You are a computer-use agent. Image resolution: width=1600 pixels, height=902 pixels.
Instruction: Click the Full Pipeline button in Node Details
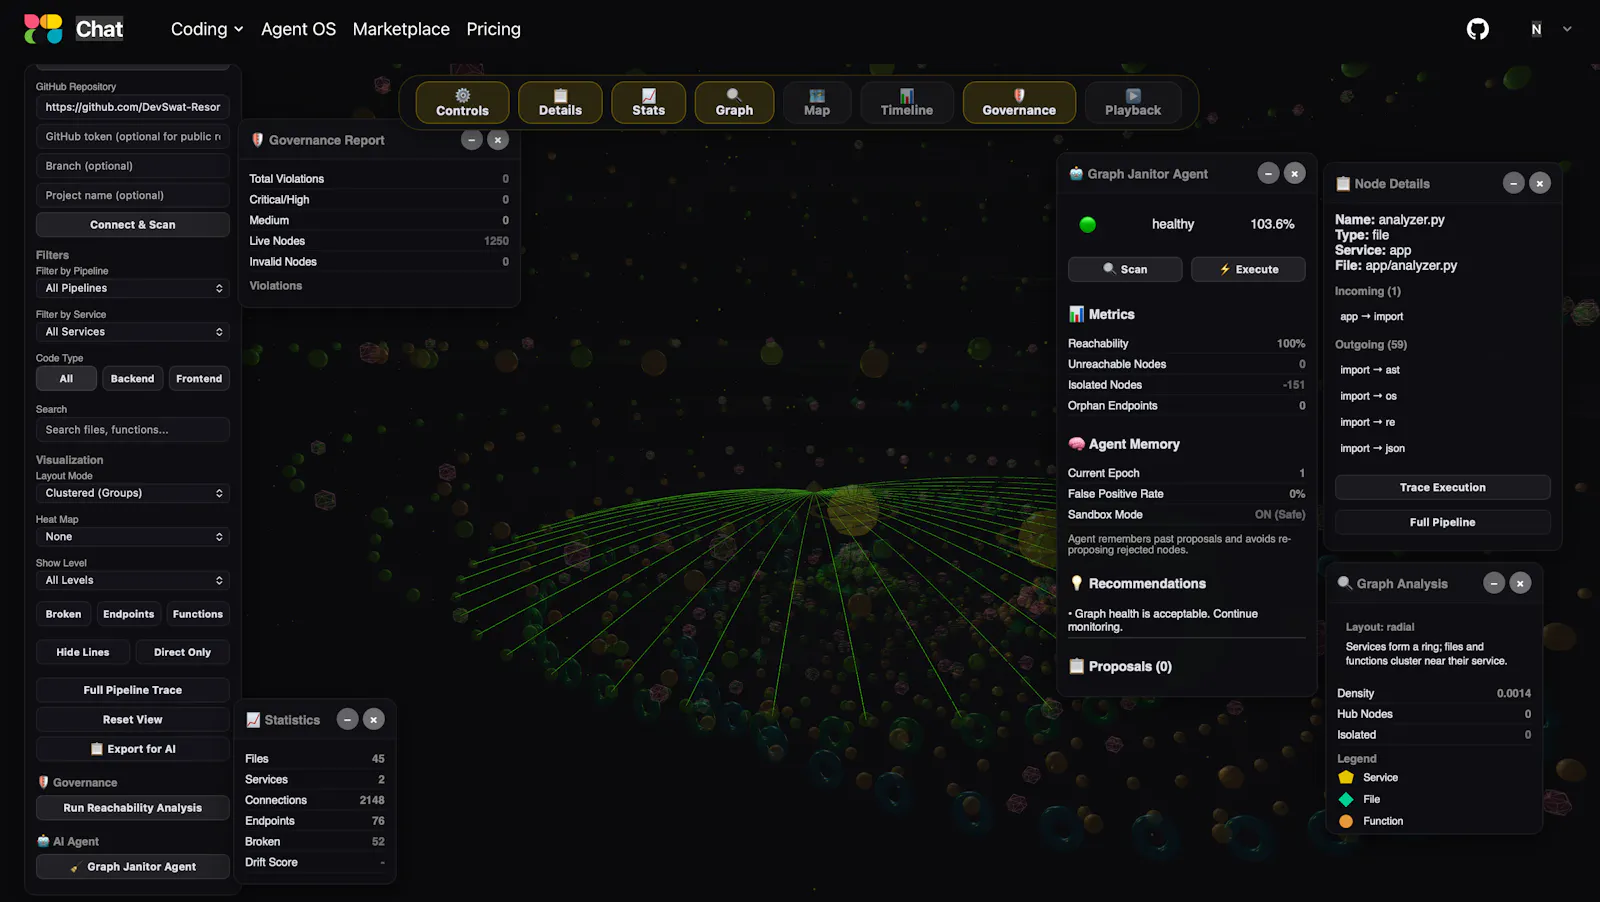(1442, 523)
